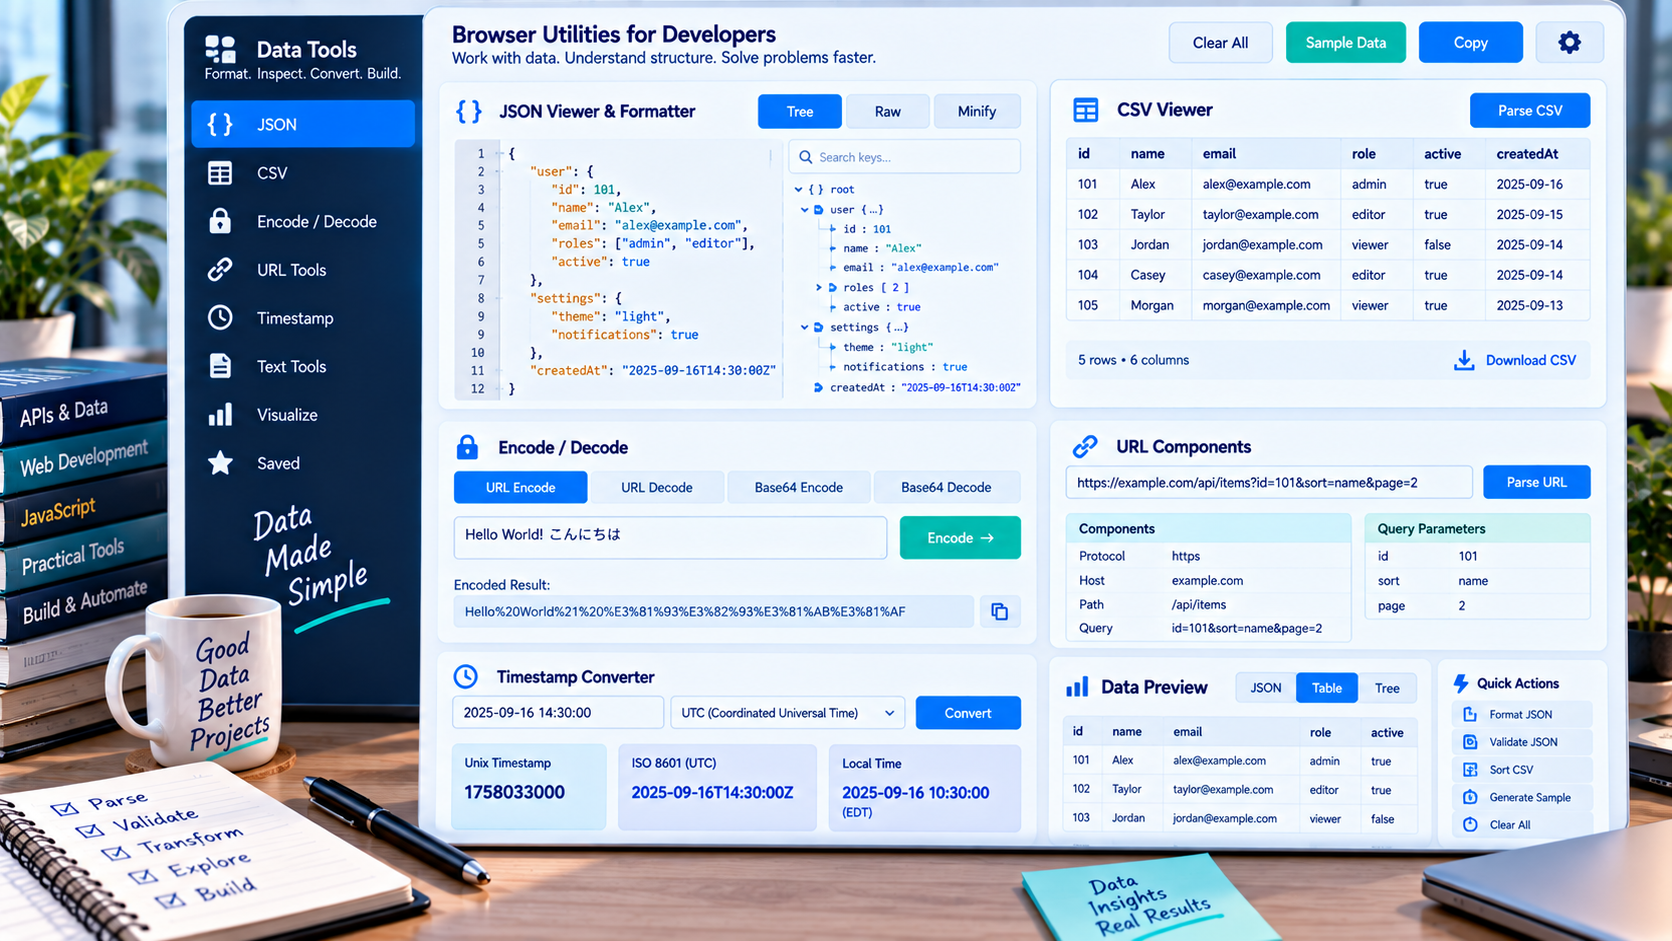
Task: Switch JSON viewer to Minify tab
Action: point(976,111)
